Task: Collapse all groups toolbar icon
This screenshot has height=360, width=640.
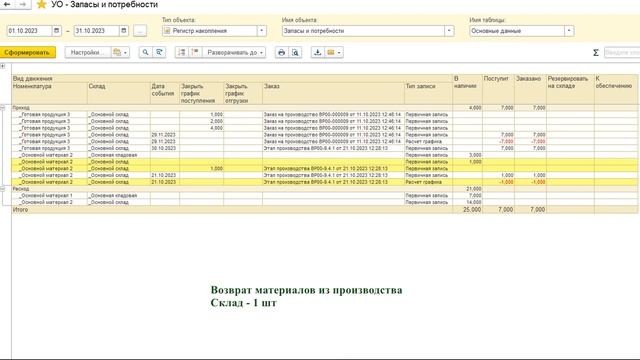Action: tap(195, 52)
